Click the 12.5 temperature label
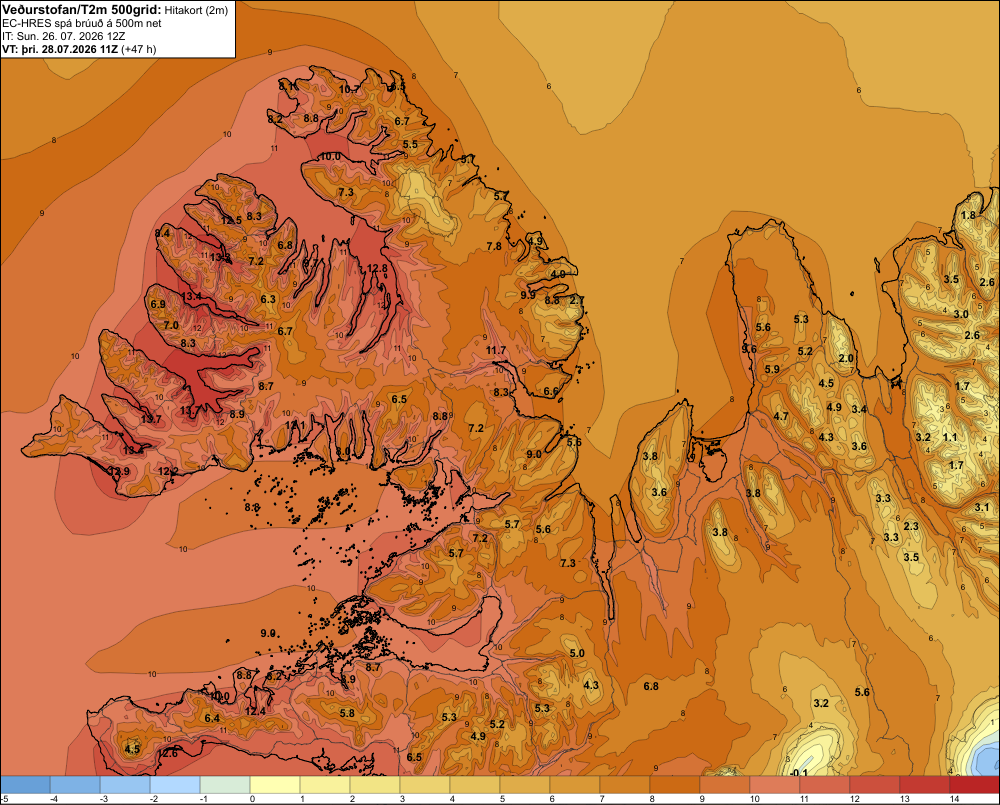Viewport: 1000px width, 805px height. 232,220
